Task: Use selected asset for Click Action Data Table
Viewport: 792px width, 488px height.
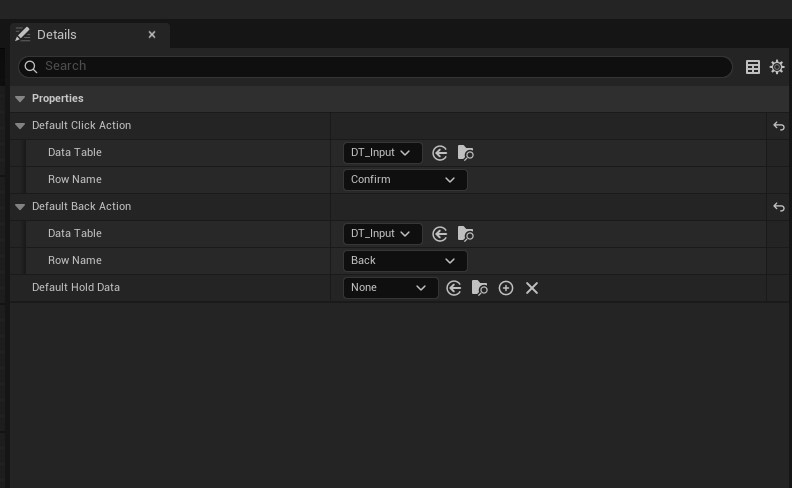Action: pos(439,153)
